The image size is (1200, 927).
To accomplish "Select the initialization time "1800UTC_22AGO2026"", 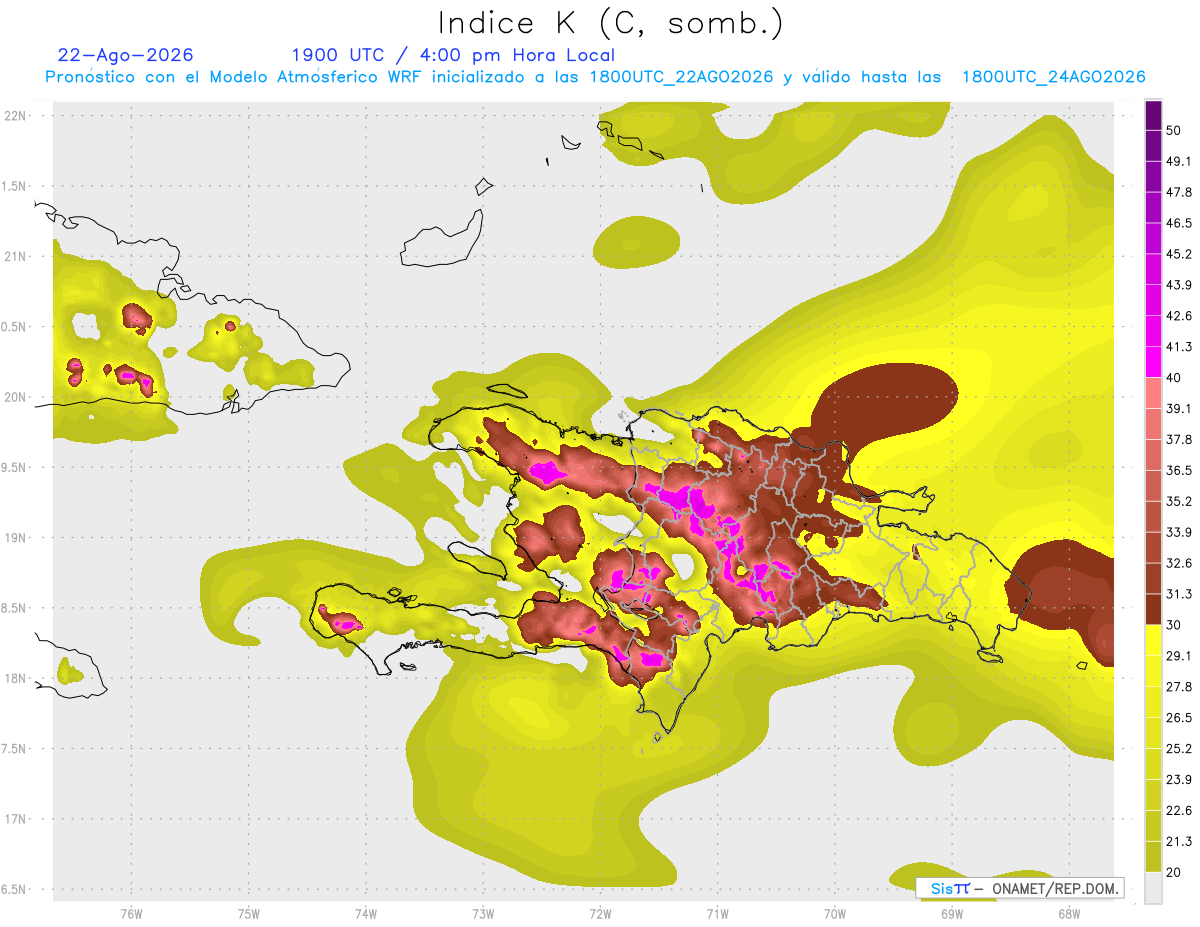I will (682, 77).
